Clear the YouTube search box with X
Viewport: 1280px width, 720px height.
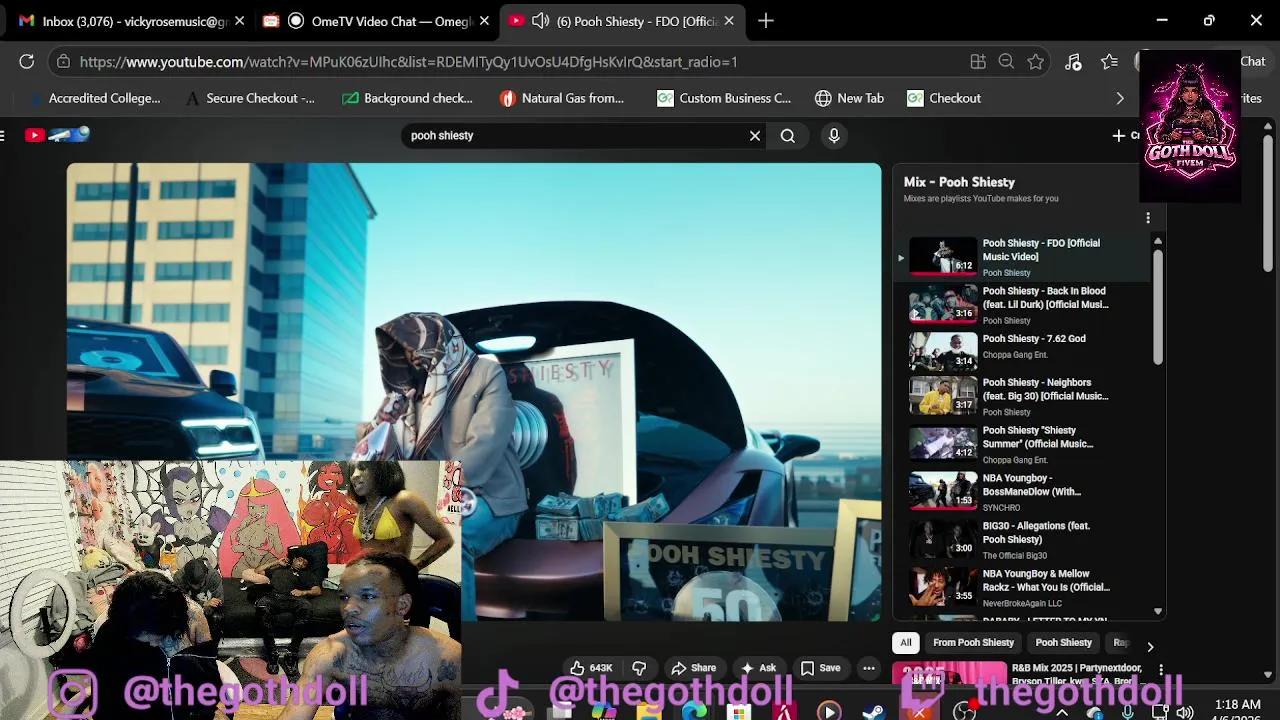point(755,135)
